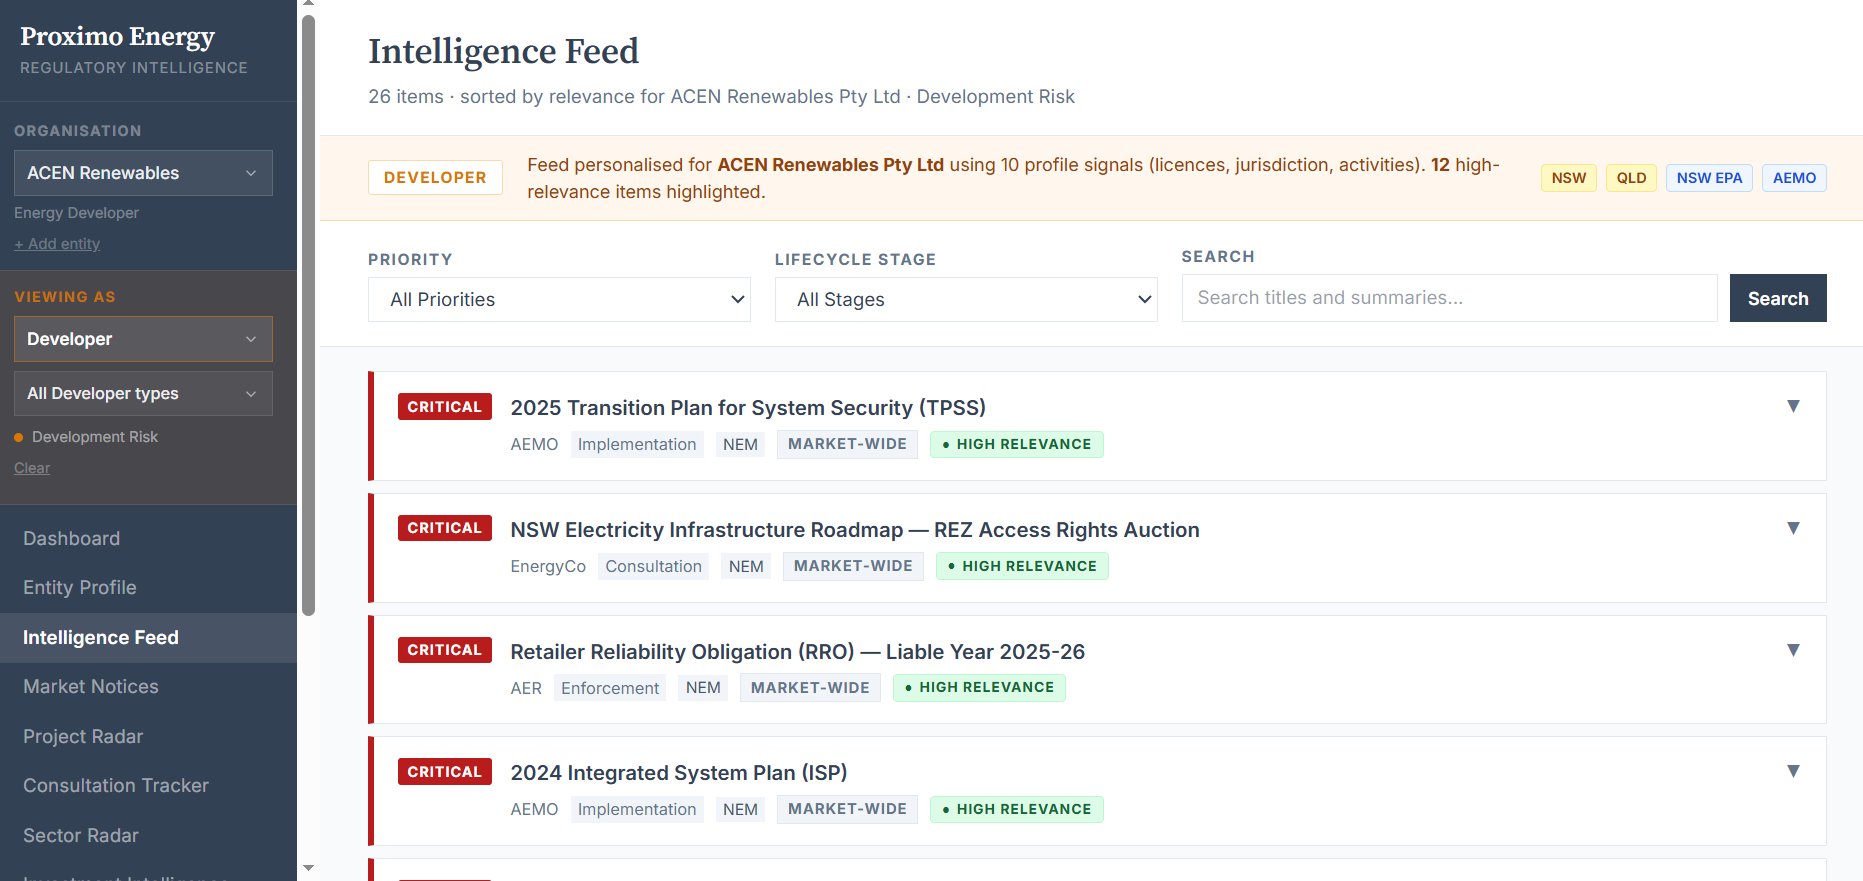The width and height of the screenshot is (1863, 881).
Task: Open the All Developer types dropdown
Action: pos(143,394)
